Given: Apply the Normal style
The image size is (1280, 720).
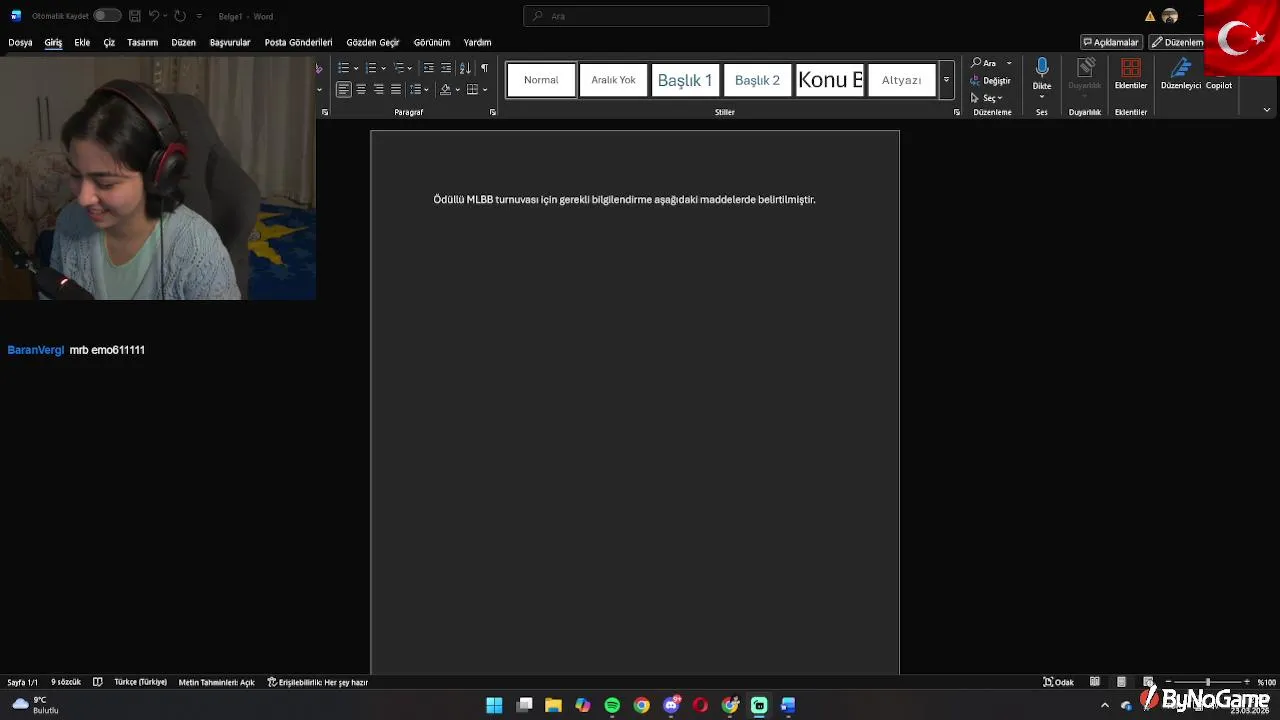Looking at the screenshot, I should click(x=541, y=80).
